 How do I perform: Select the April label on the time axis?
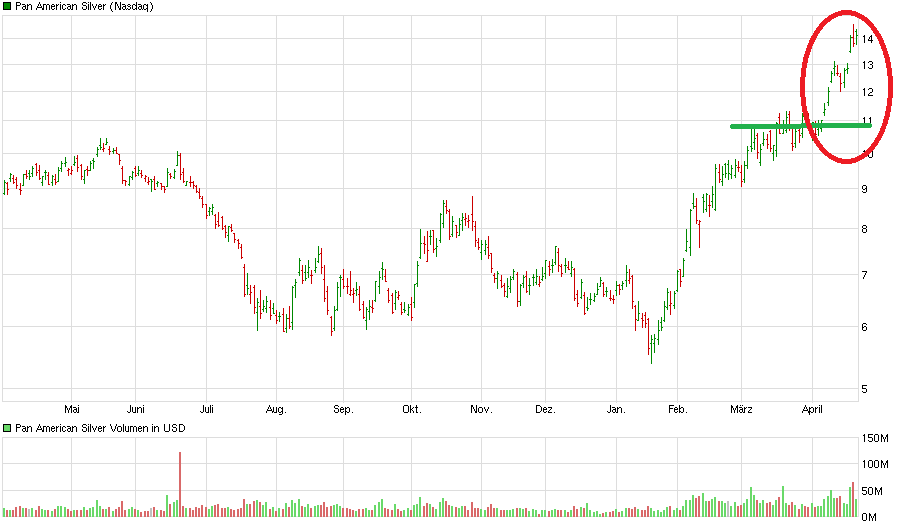(811, 409)
